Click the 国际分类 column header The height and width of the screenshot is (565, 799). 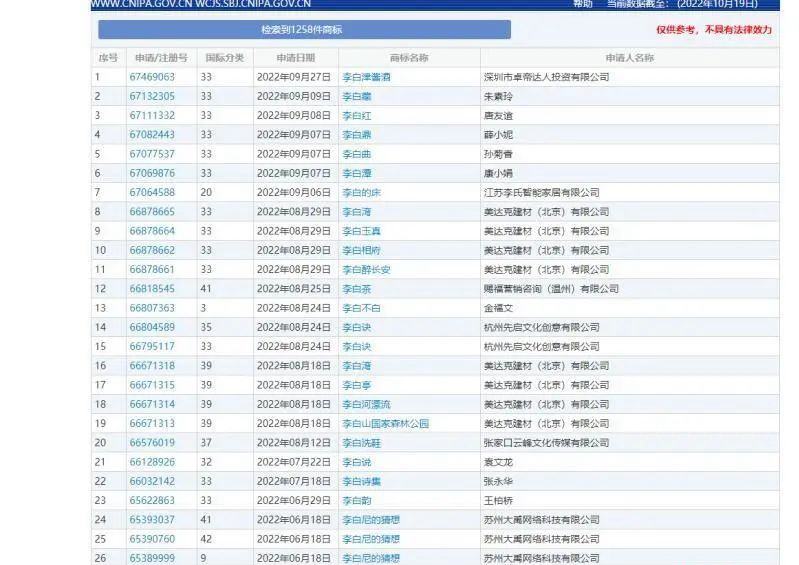tap(225, 58)
